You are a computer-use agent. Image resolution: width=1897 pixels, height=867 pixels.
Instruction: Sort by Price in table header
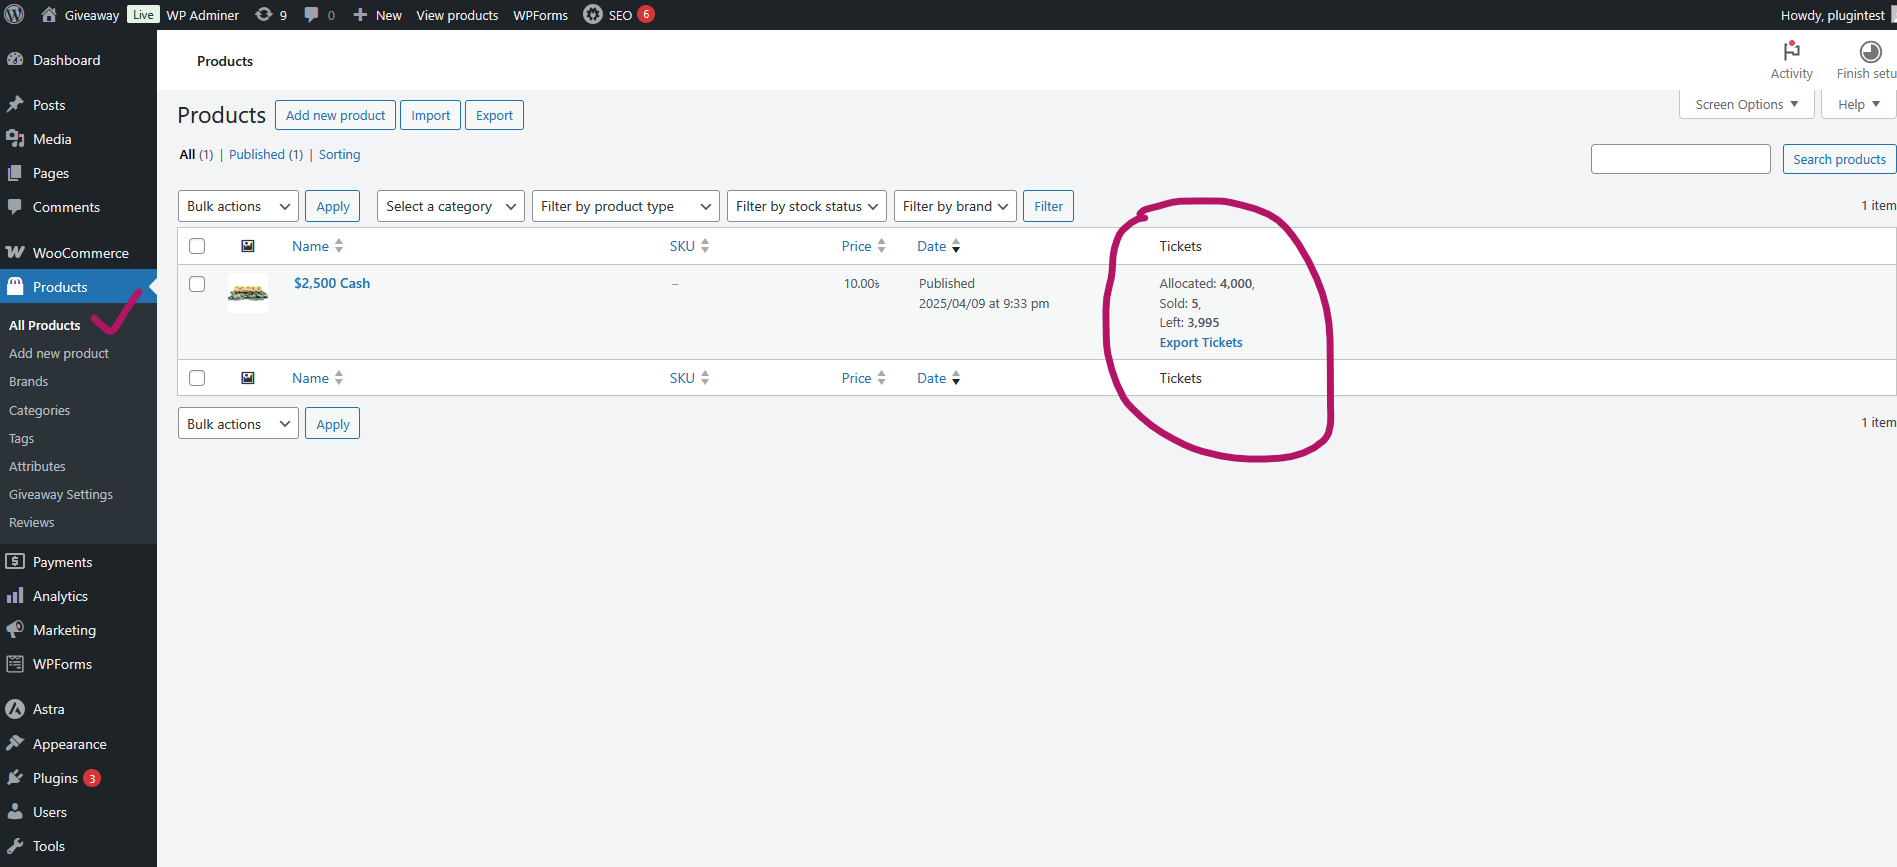(x=863, y=246)
